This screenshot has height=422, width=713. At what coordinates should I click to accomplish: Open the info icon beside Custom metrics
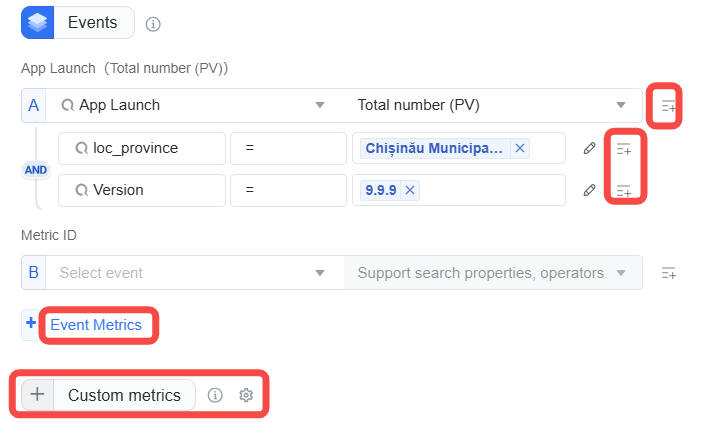point(215,395)
